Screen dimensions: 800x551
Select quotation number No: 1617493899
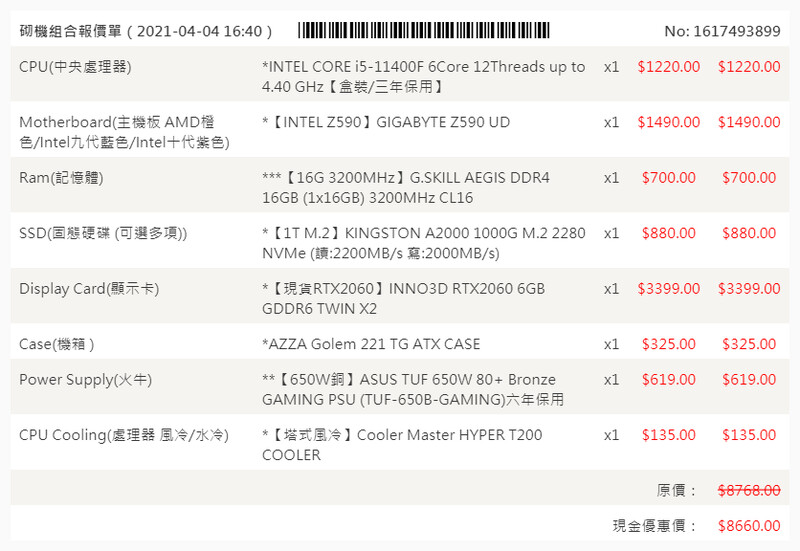pos(722,31)
